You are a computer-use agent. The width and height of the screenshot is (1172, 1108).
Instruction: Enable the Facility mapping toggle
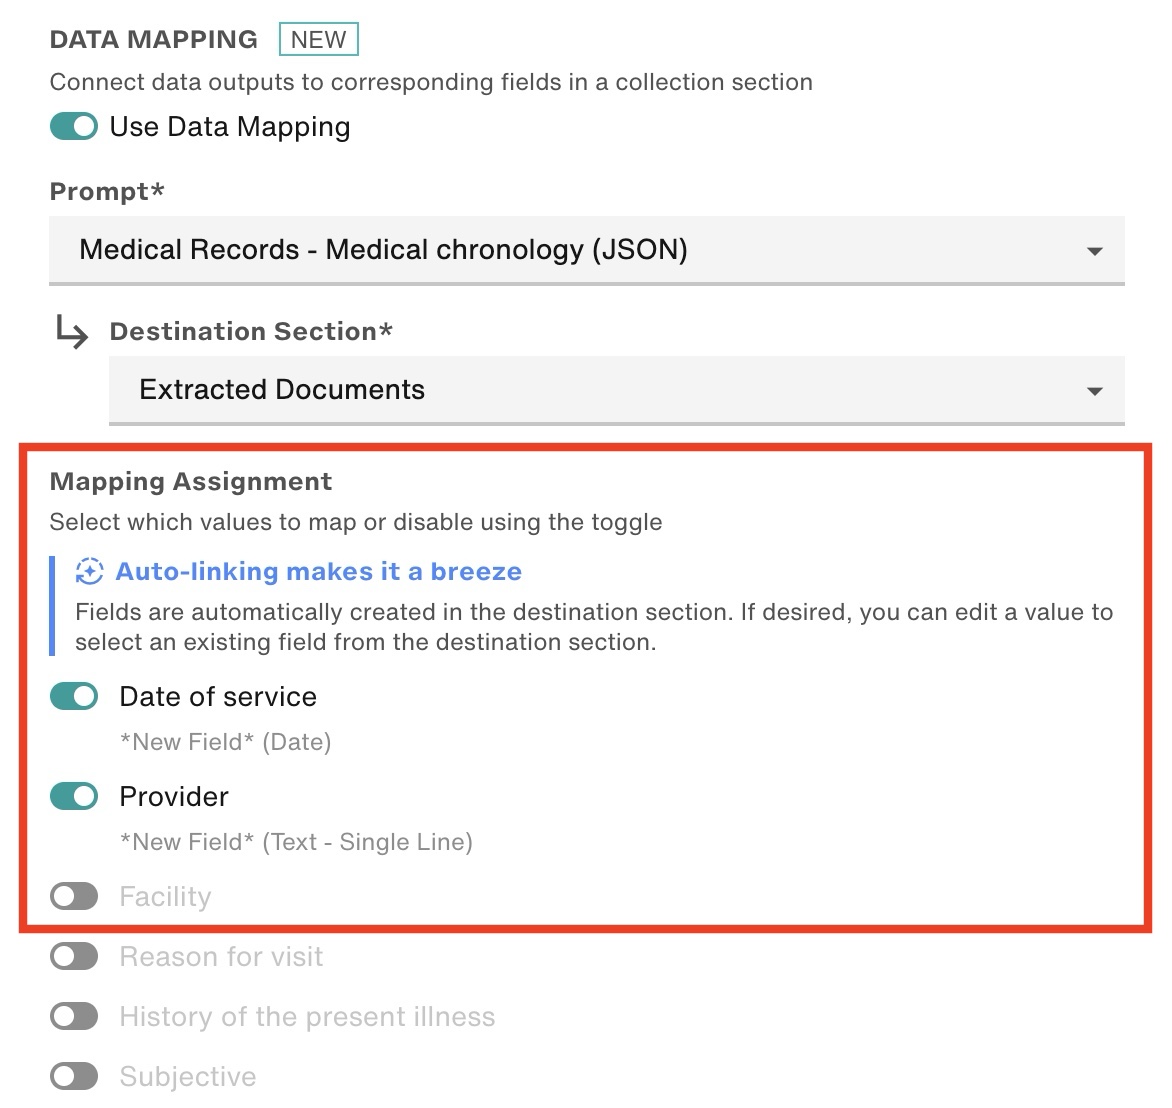click(74, 896)
